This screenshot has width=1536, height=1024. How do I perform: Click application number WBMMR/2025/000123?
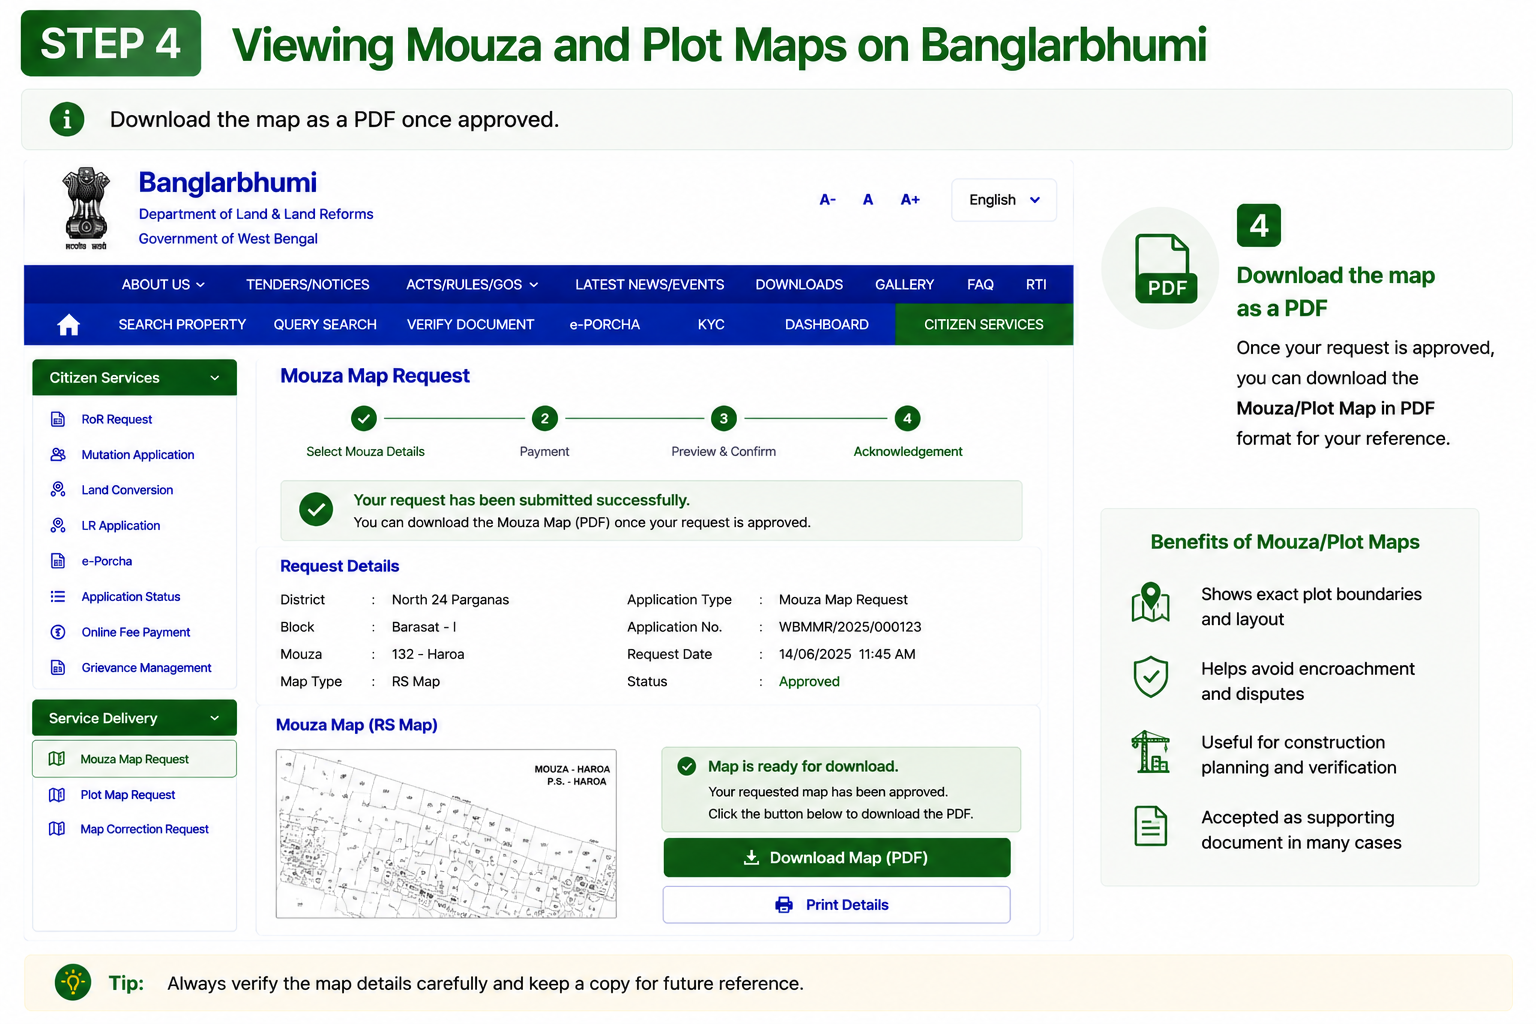click(x=850, y=627)
